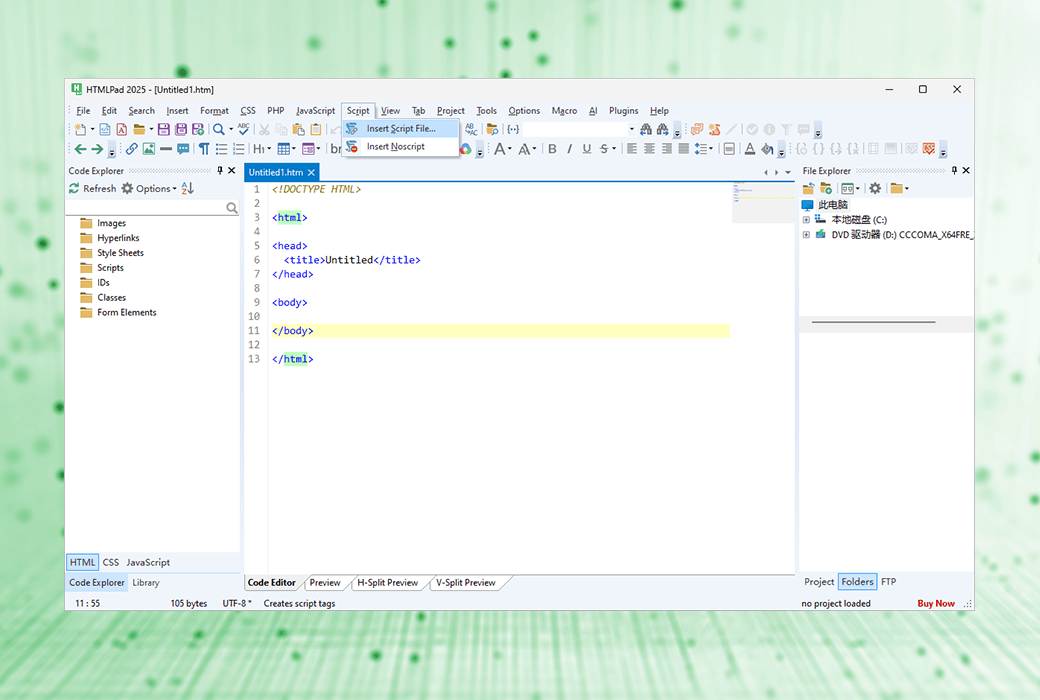Expand the DVD 驱动器 (D:) tree node
Viewport: 1040px width, 700px height.
pyautogui.click(x=806, y=234)
